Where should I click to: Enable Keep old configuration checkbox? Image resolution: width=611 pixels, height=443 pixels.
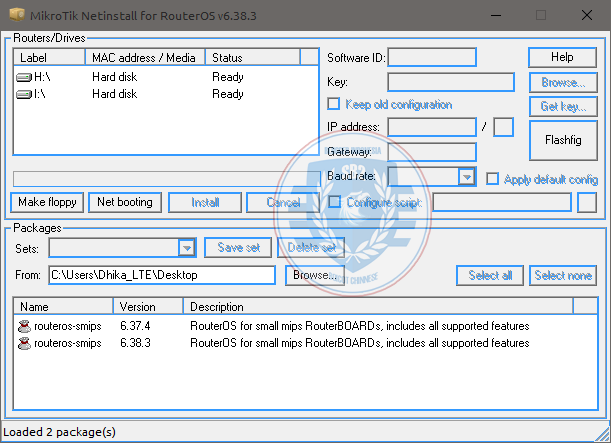point(334,104)
